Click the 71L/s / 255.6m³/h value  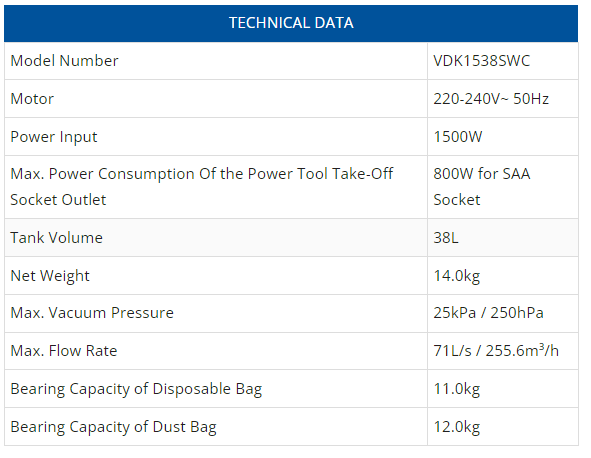(x=496, y=351)
